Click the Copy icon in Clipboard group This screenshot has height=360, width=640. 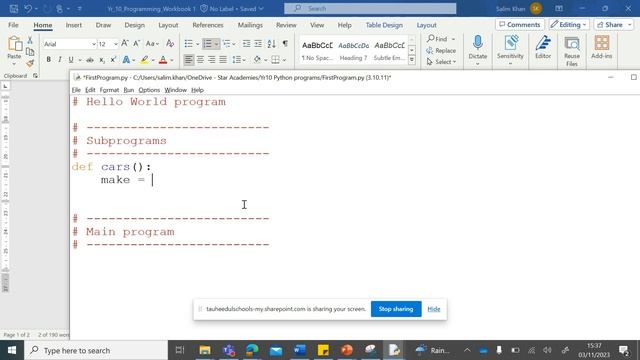(30, 52)
